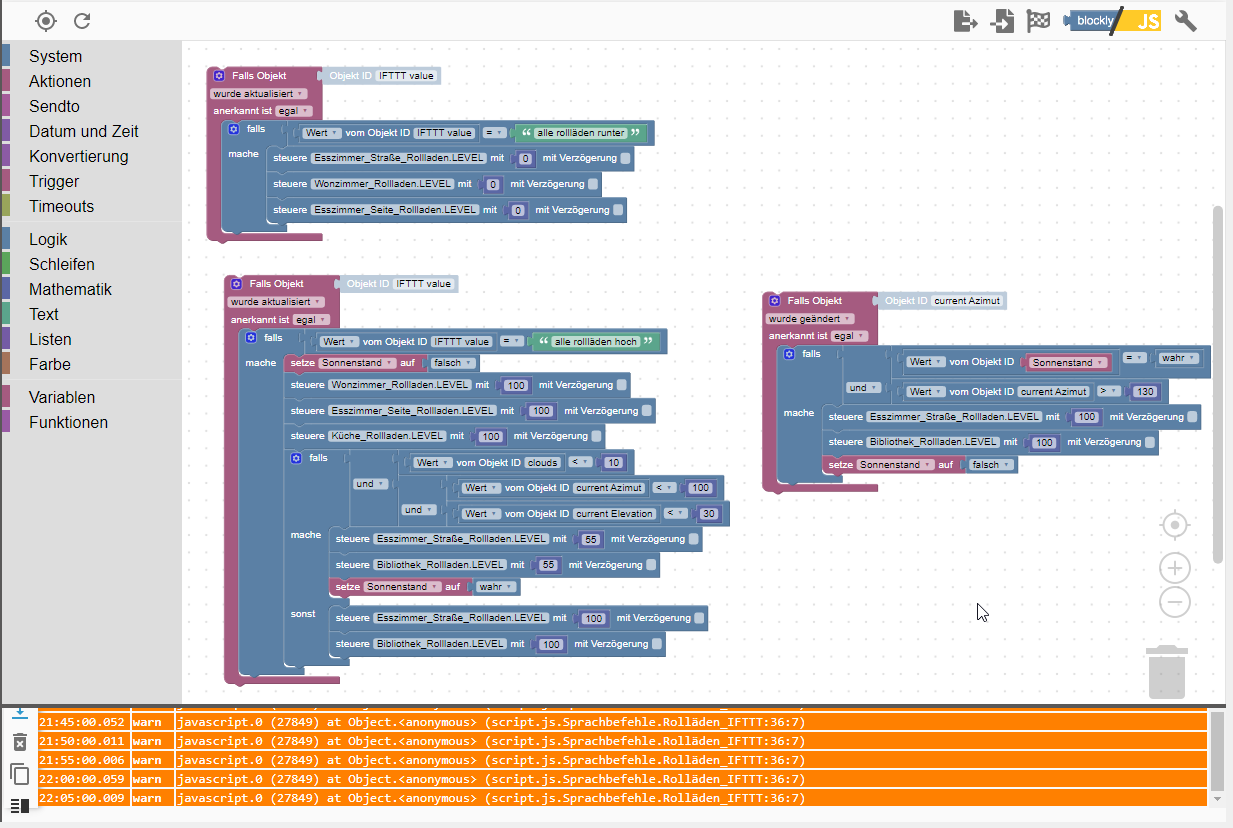
Task: Click the delete log trash icon
Action: 19,742
